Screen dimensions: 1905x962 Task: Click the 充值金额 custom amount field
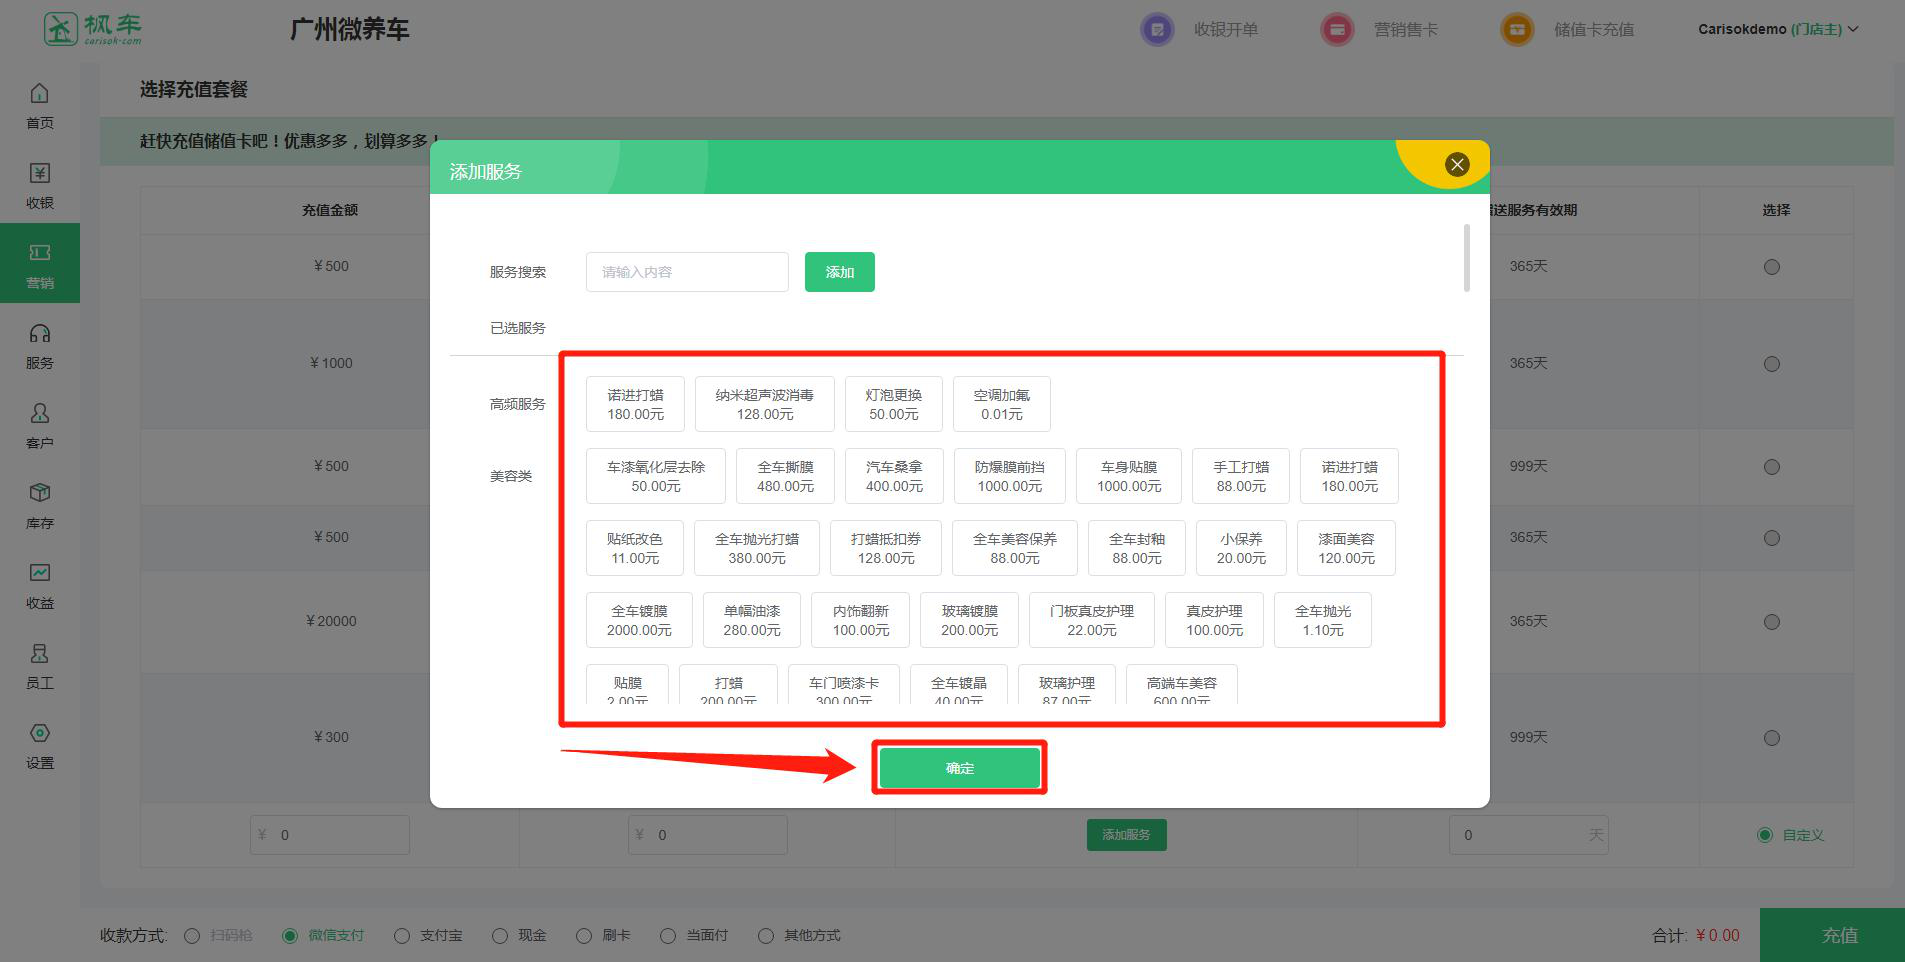point(330,835)
